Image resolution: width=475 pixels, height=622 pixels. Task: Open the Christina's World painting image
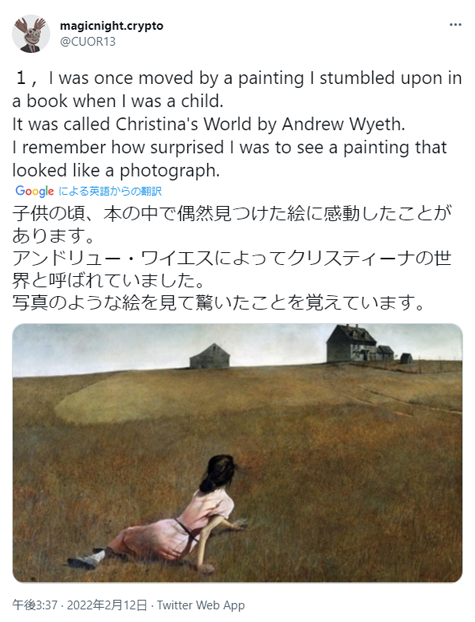[x=237, y=453]
